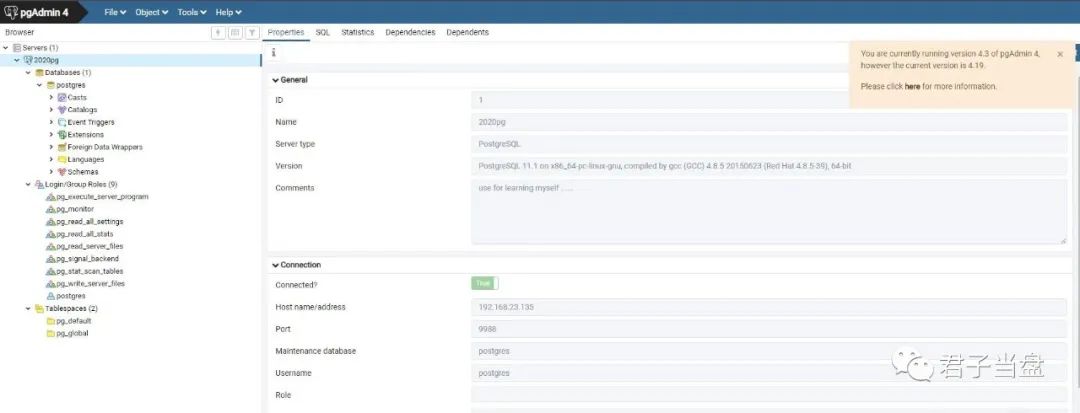The height and width of the screenshot is (413, 1080).
Task: Toggle the Connected? True switch
Action: click(x=484, y=284)
